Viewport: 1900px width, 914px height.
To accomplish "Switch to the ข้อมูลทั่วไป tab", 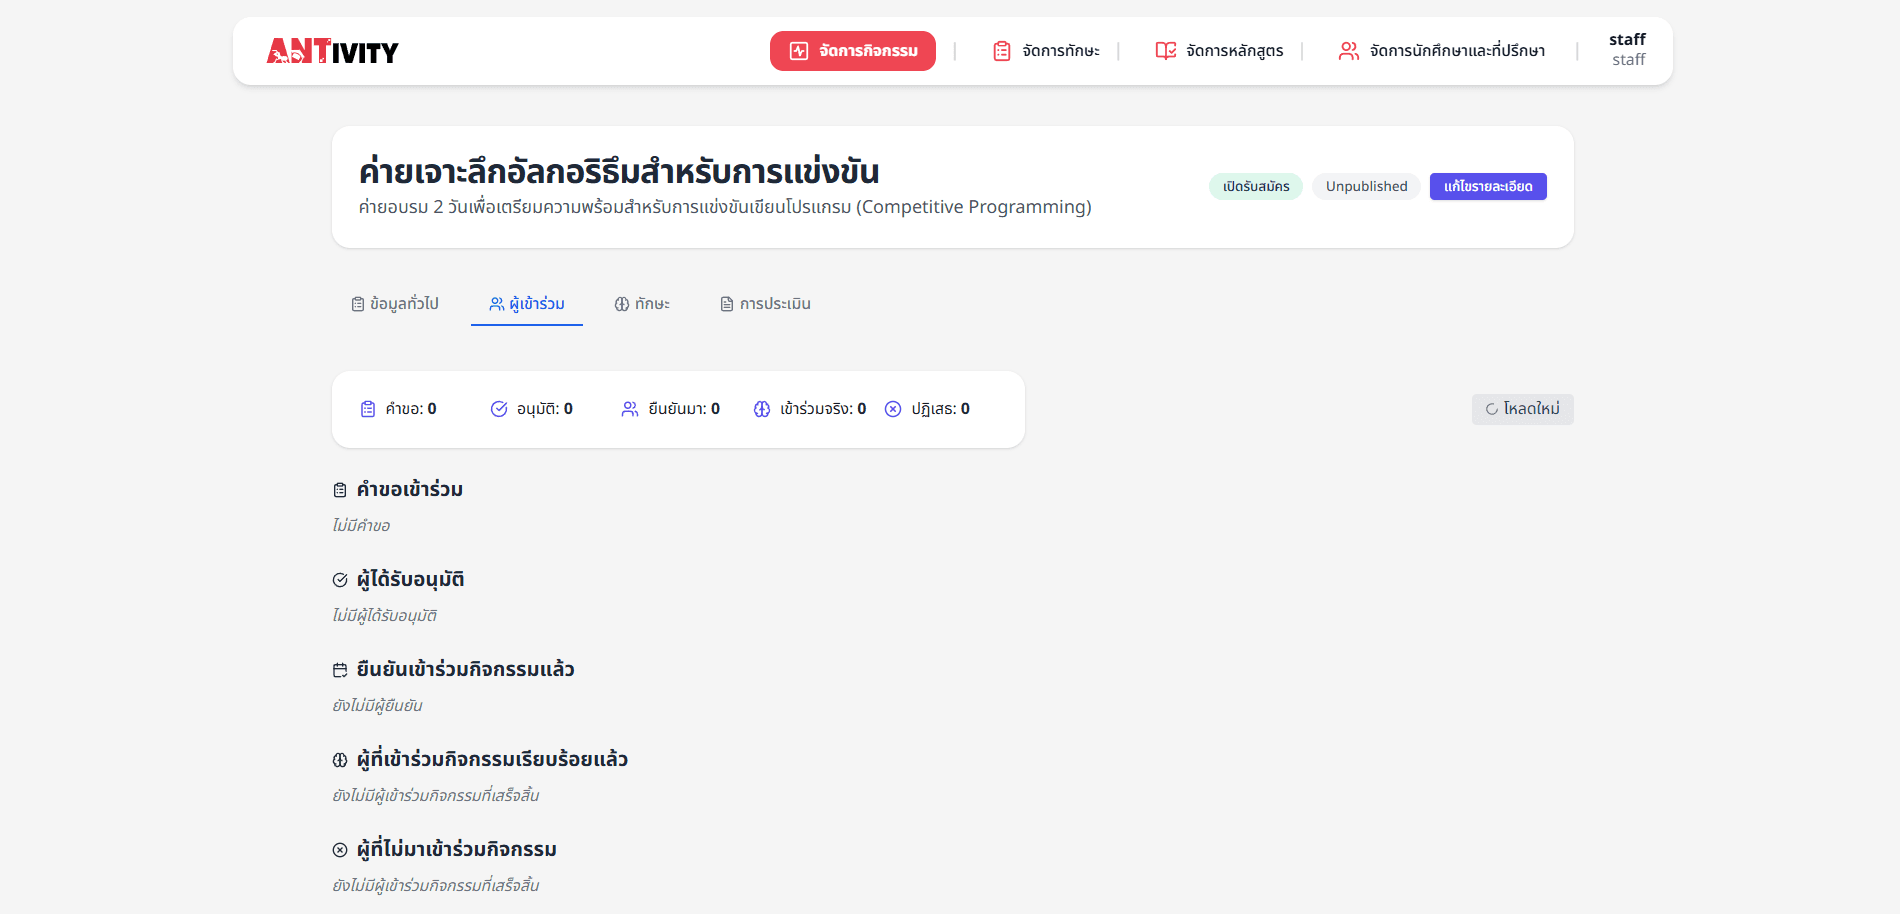I will click(x=395, y=304).
